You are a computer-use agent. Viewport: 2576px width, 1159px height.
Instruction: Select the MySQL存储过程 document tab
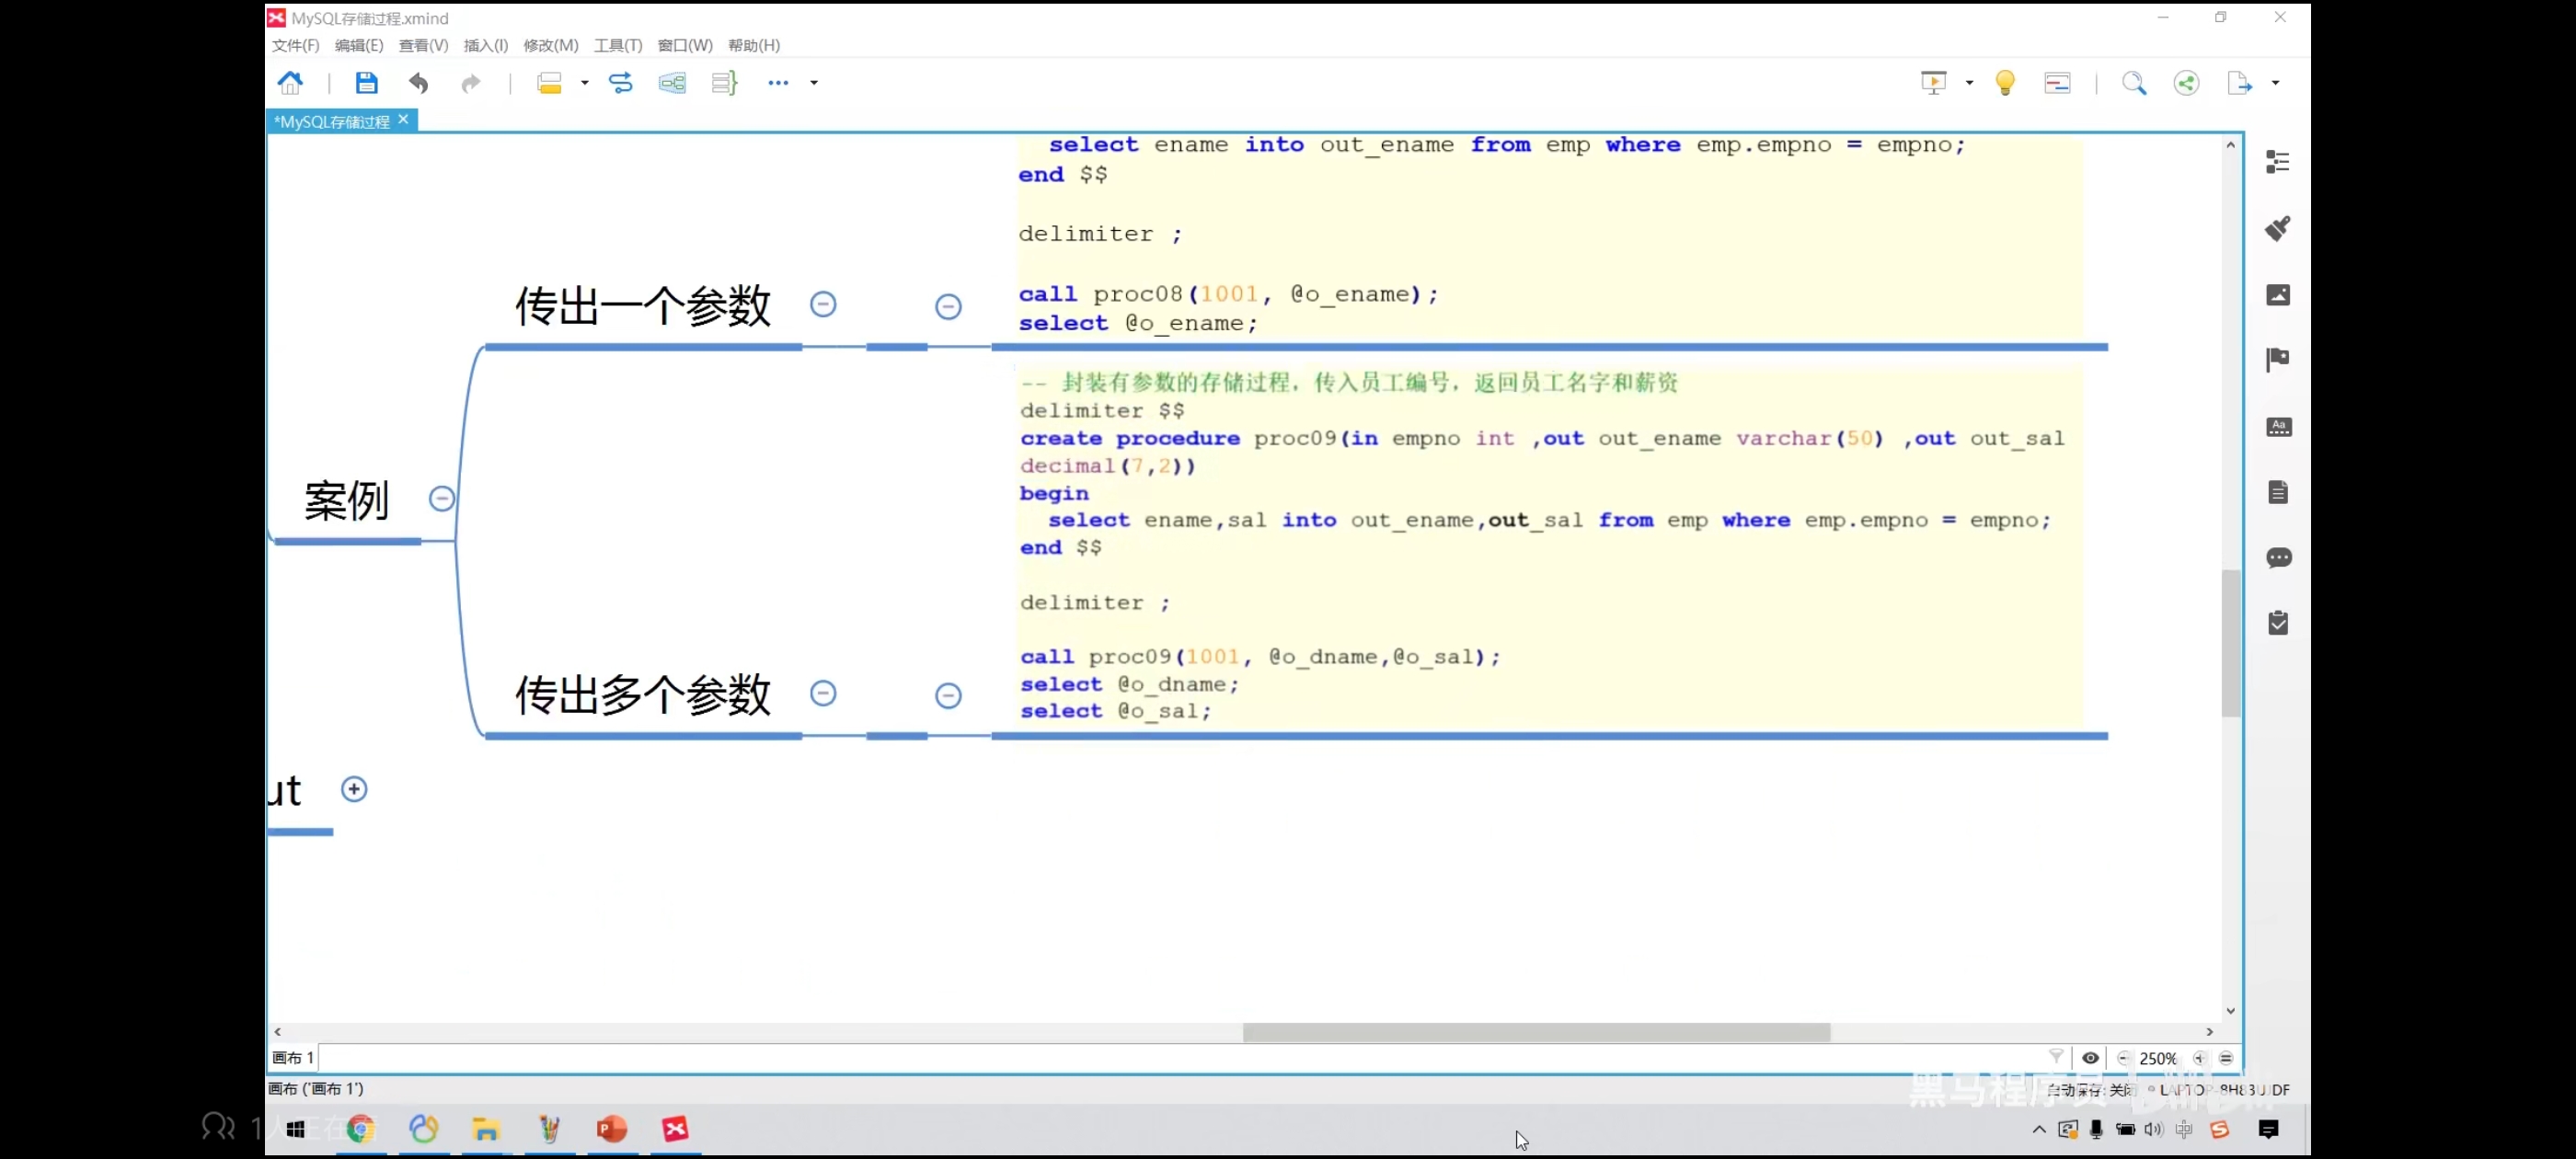[332, 121]
